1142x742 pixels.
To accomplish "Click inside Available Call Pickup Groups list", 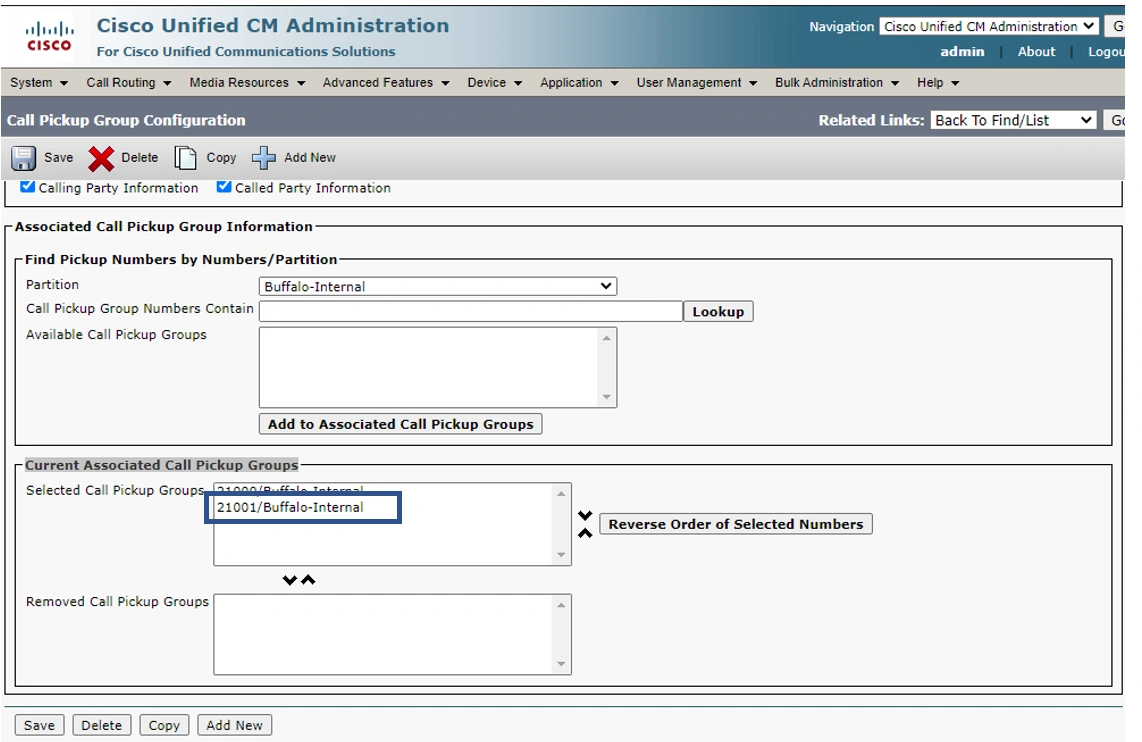I will pyautogui.click(x=428, y=367).
